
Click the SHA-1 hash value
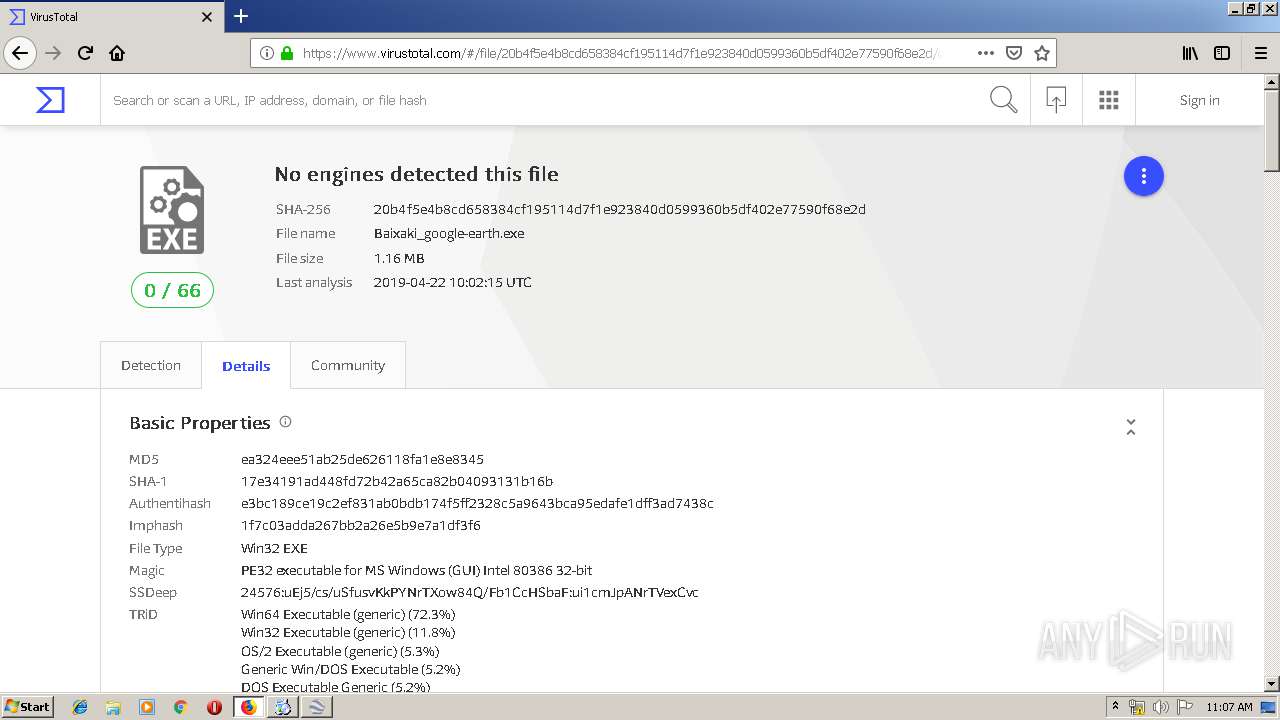397,481
